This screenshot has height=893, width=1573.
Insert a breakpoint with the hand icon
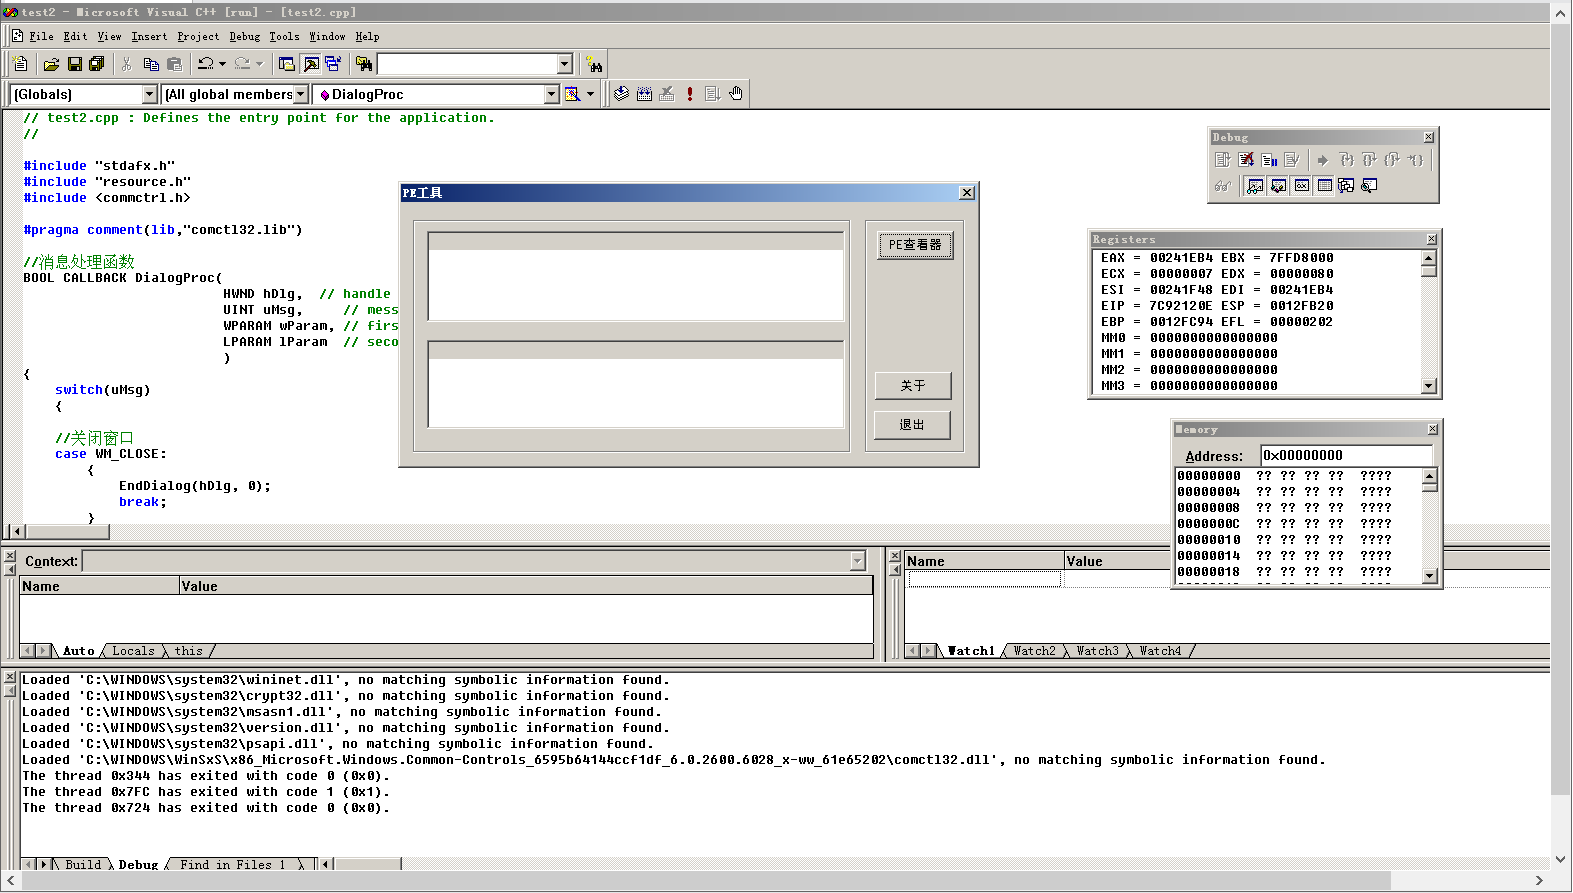[x=736, y=94]
